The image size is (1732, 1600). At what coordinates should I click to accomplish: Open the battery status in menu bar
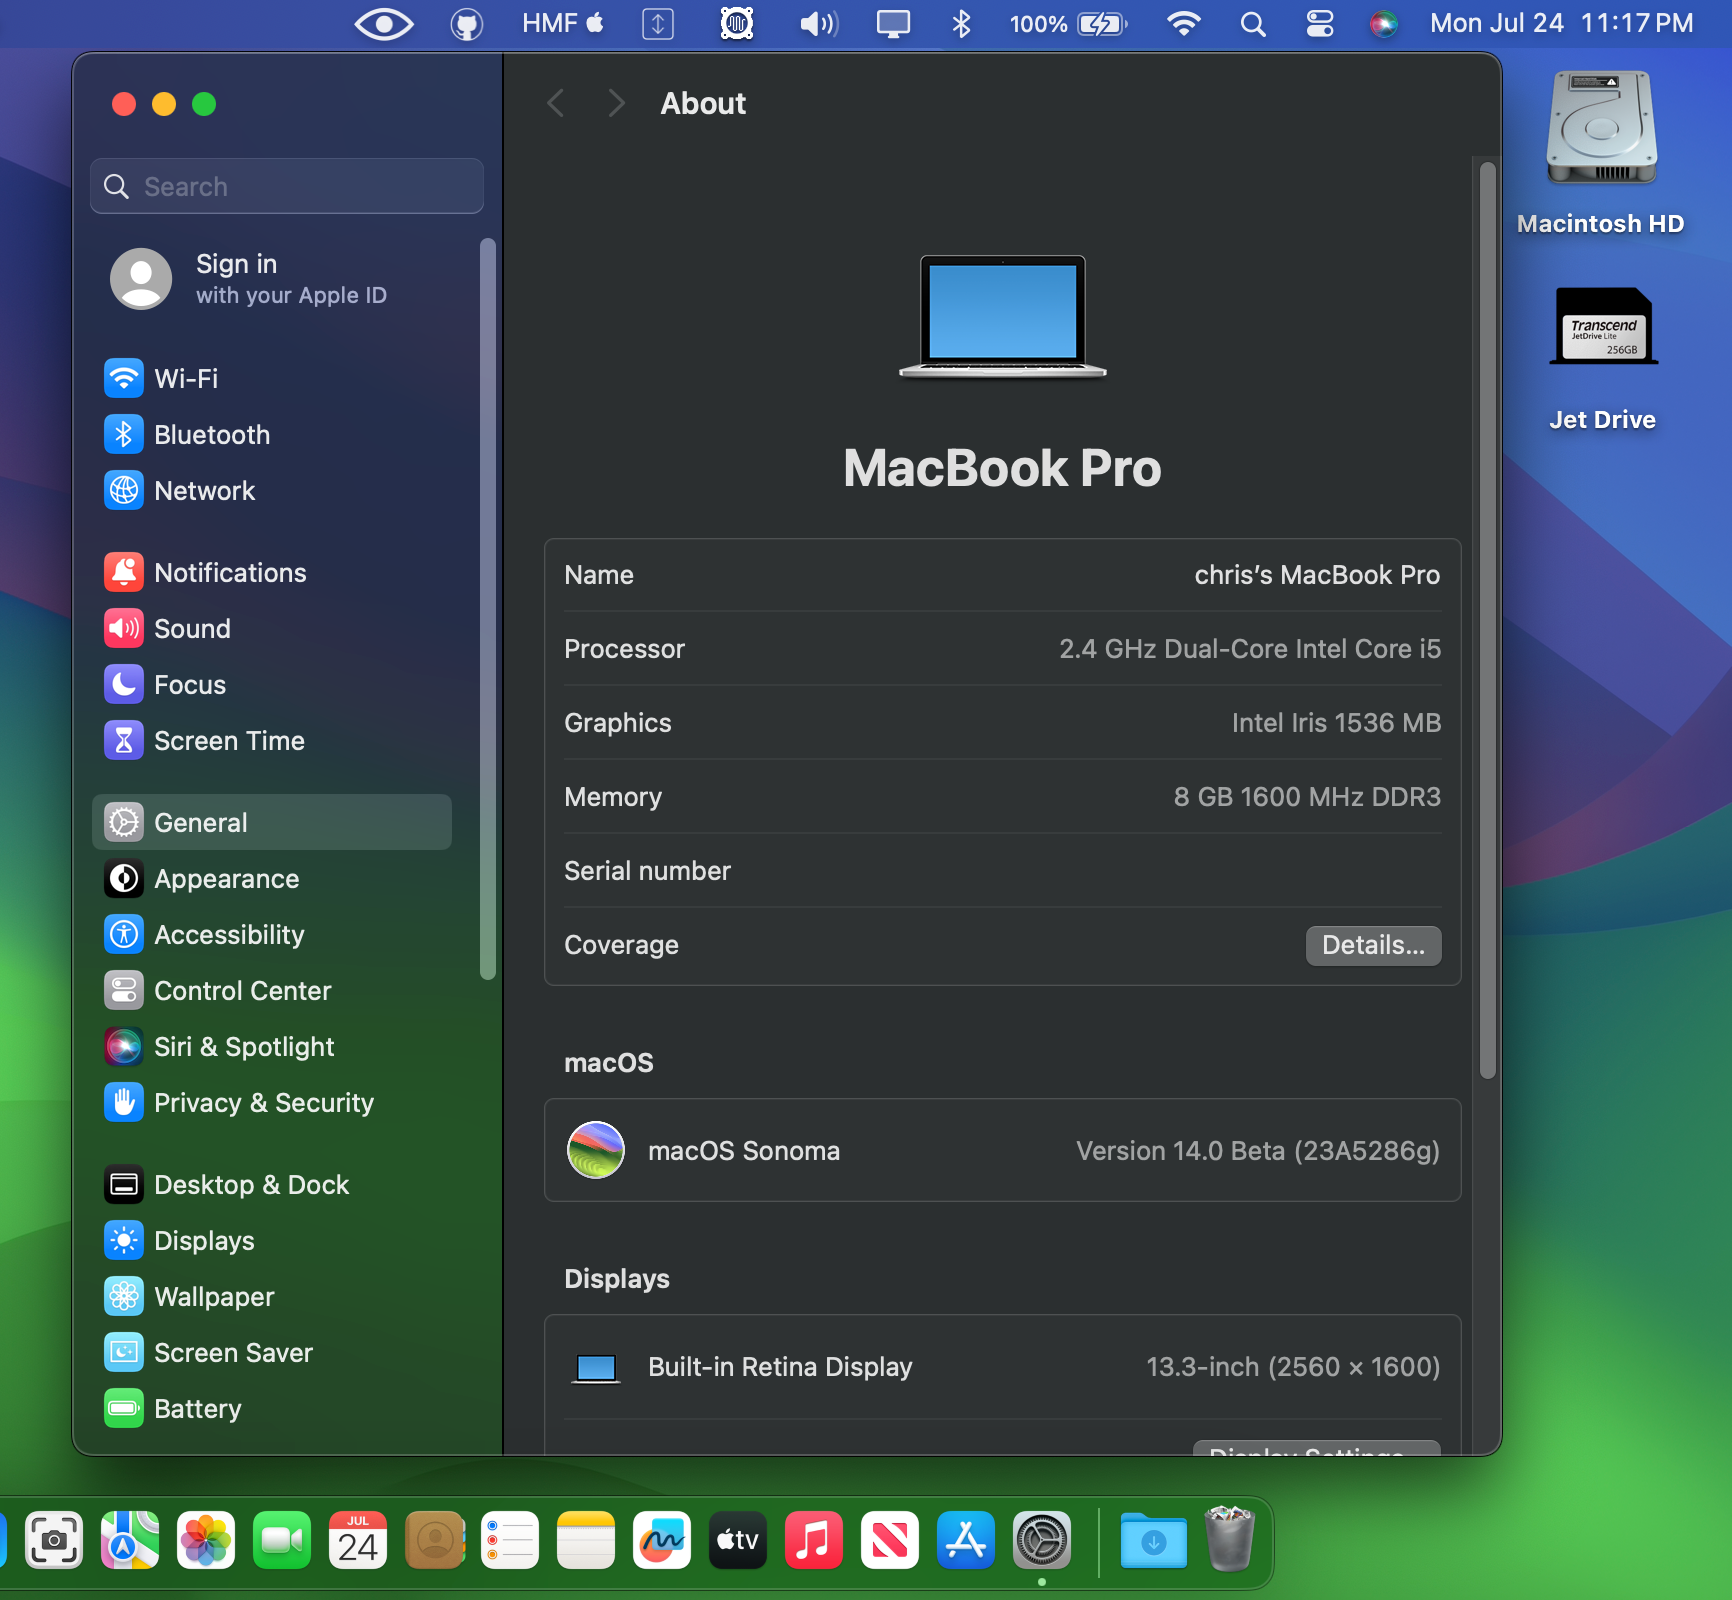[x=1068, y=24]
